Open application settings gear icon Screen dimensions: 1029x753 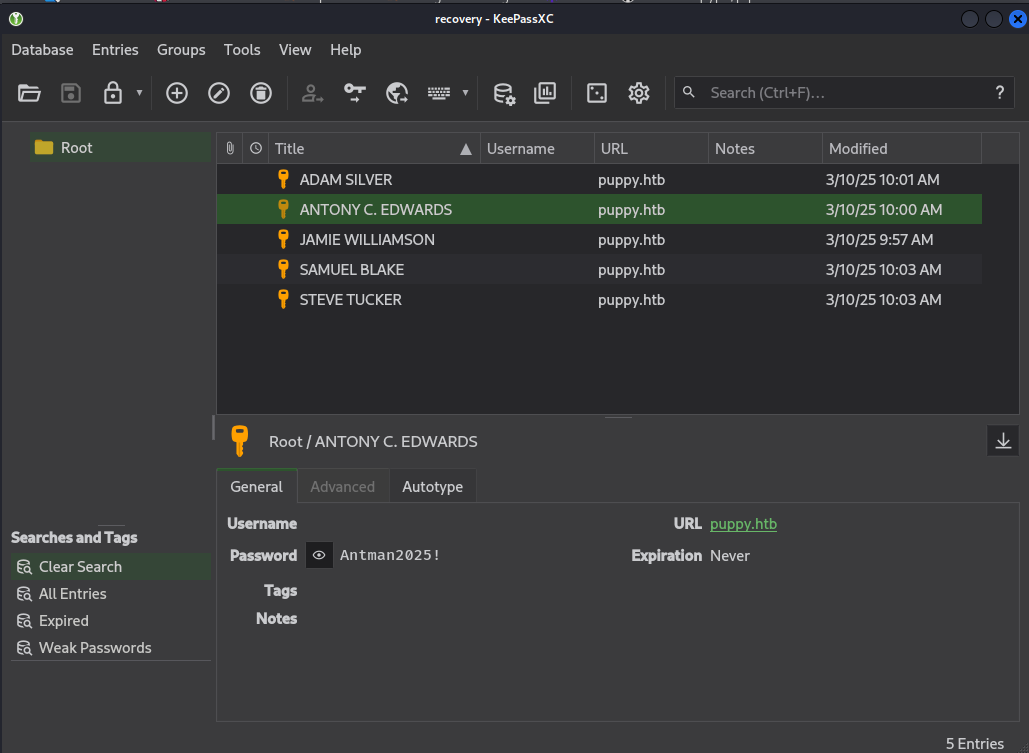[x=639, y=93]
